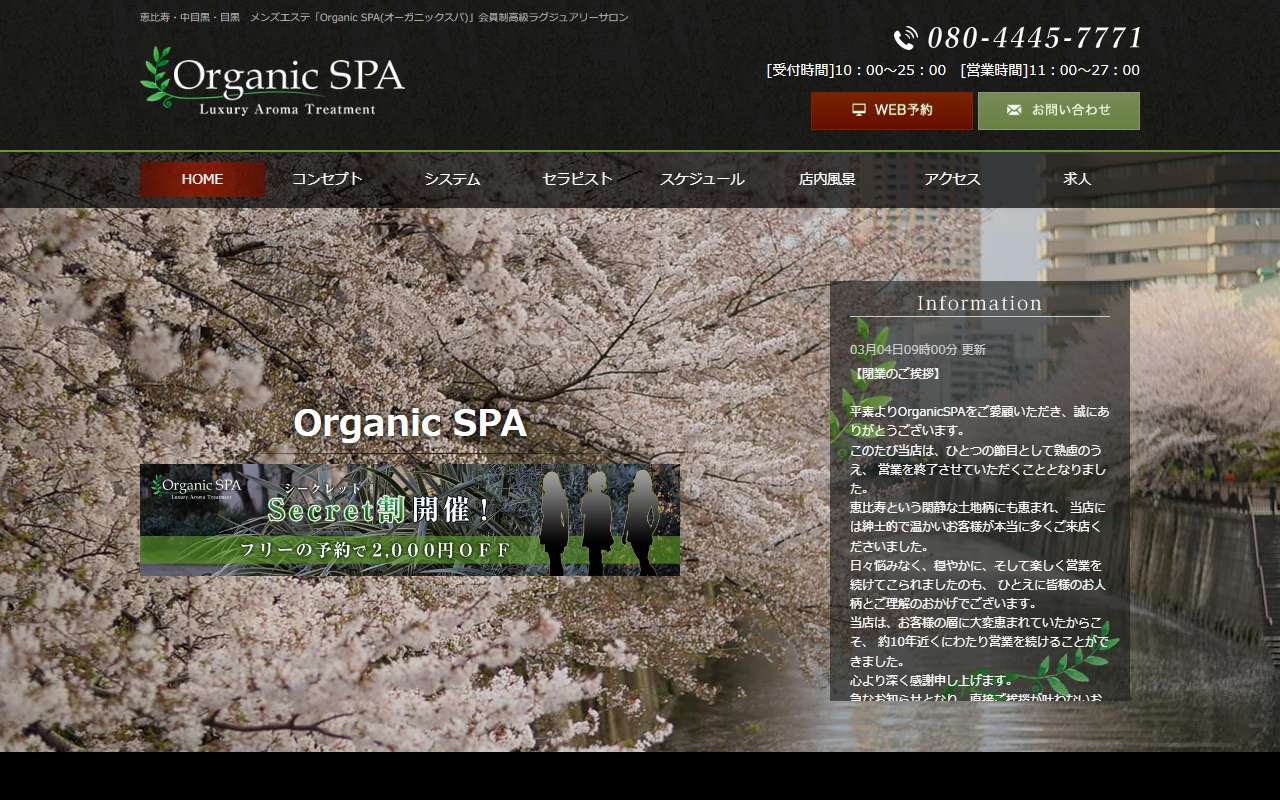Click the phone number 080-4445-7771

tap(1034, 38)
